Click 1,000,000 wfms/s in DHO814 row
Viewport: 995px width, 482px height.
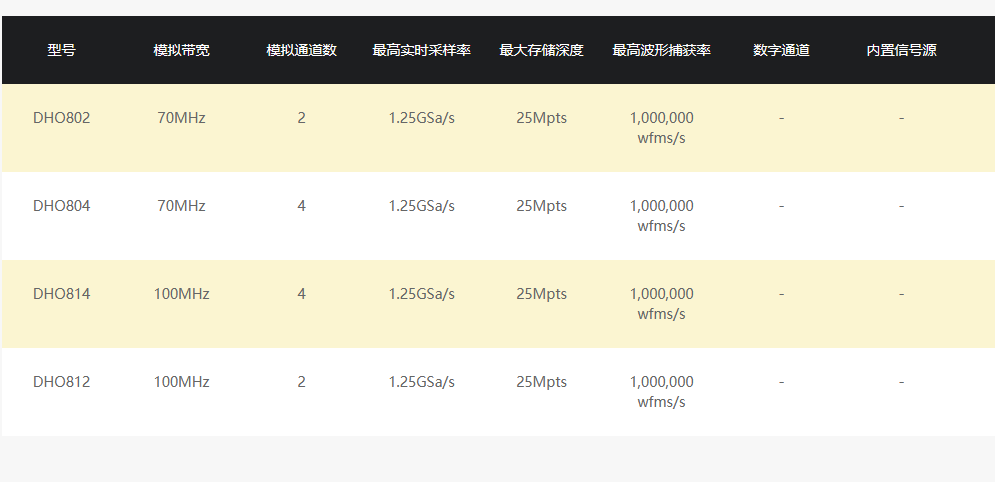pos(661,304)
